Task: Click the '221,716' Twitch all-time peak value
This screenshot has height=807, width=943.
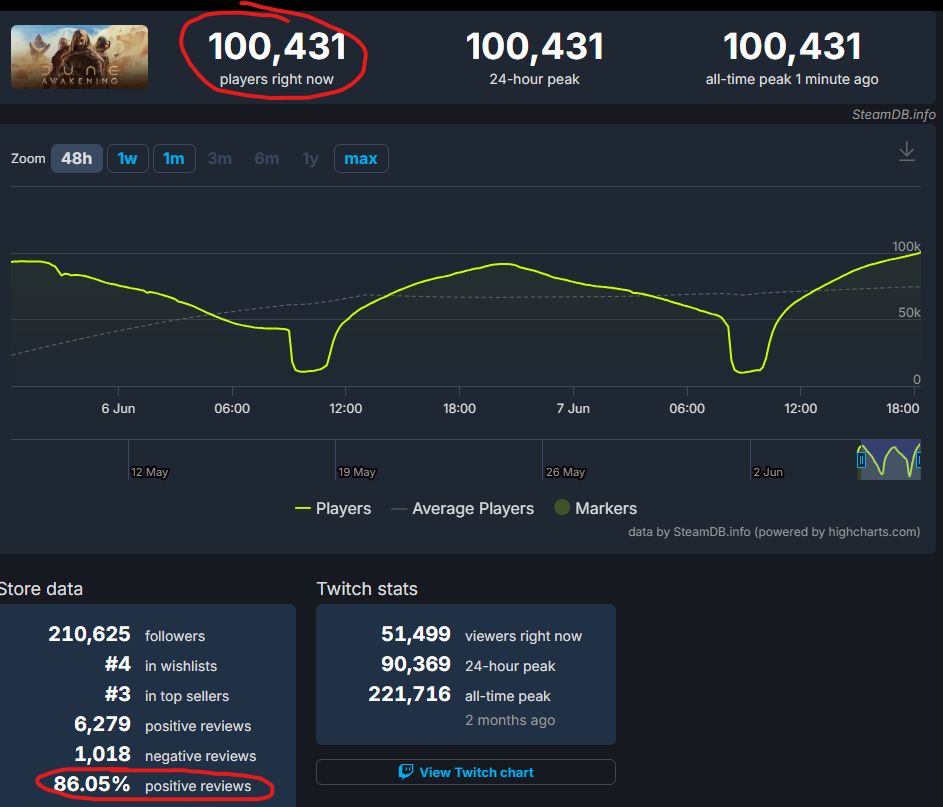Action: point(410,694)
